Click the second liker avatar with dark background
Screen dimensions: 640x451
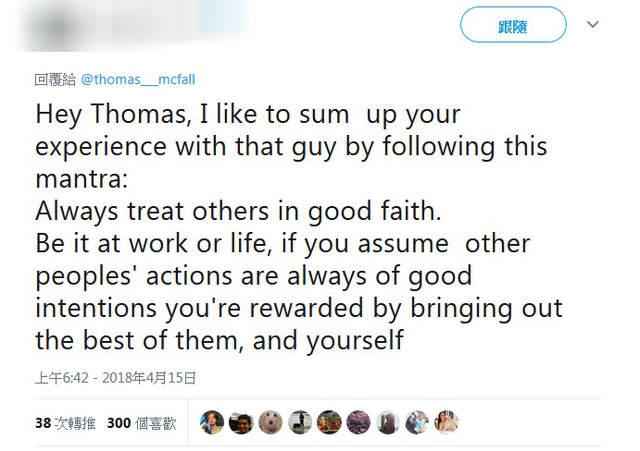241,423
